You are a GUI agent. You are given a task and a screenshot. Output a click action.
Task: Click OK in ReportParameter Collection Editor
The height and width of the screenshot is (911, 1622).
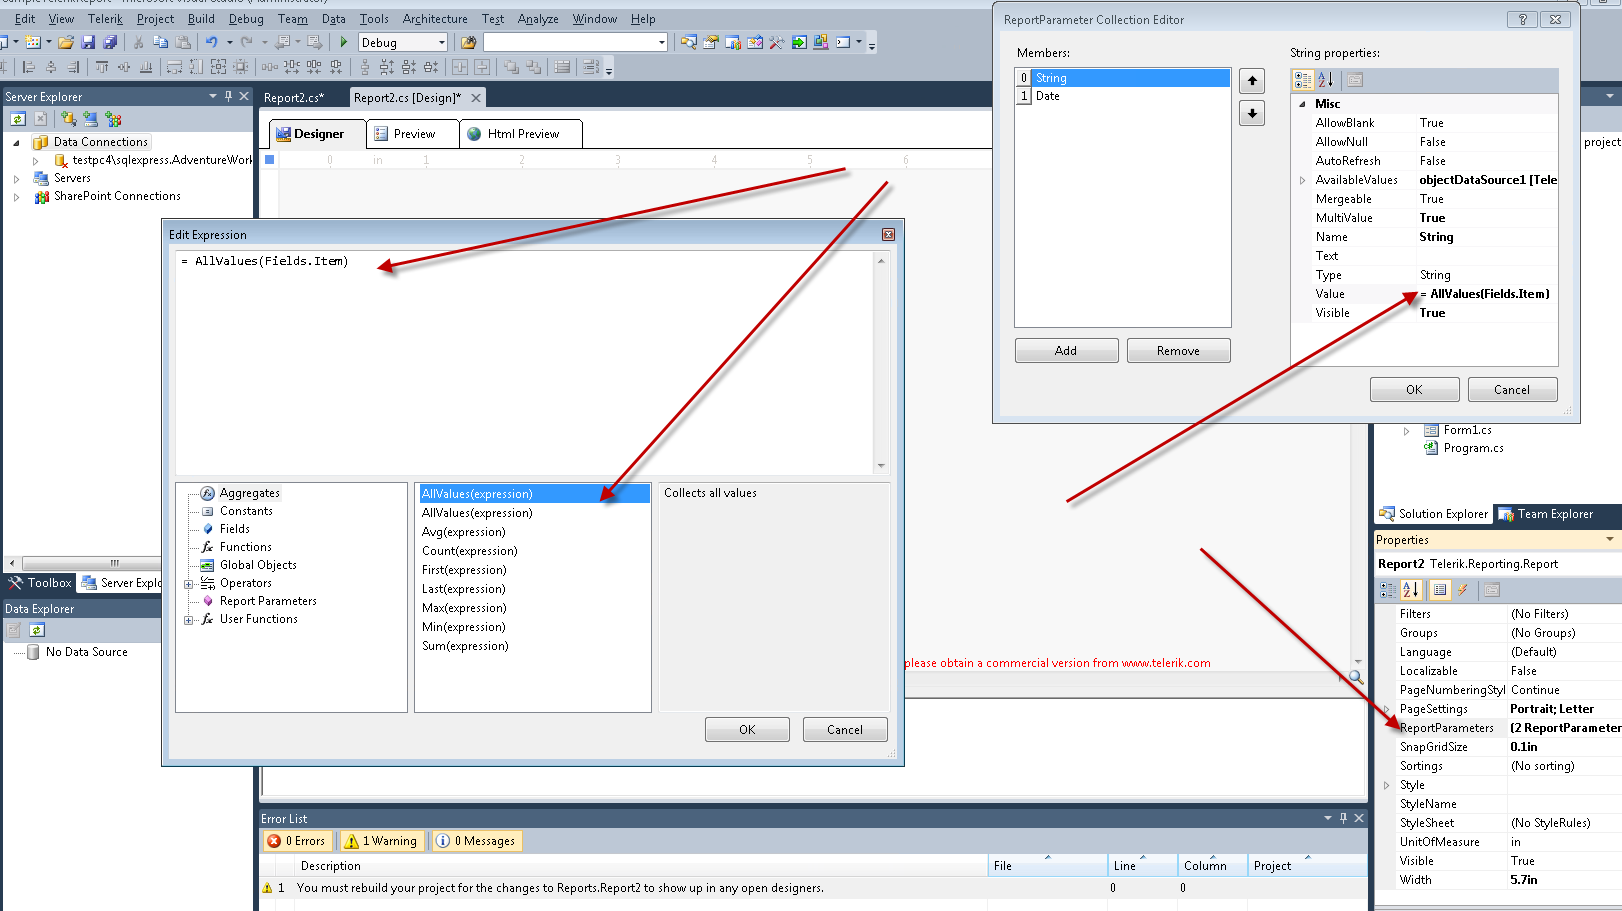tap(1414, 390)
